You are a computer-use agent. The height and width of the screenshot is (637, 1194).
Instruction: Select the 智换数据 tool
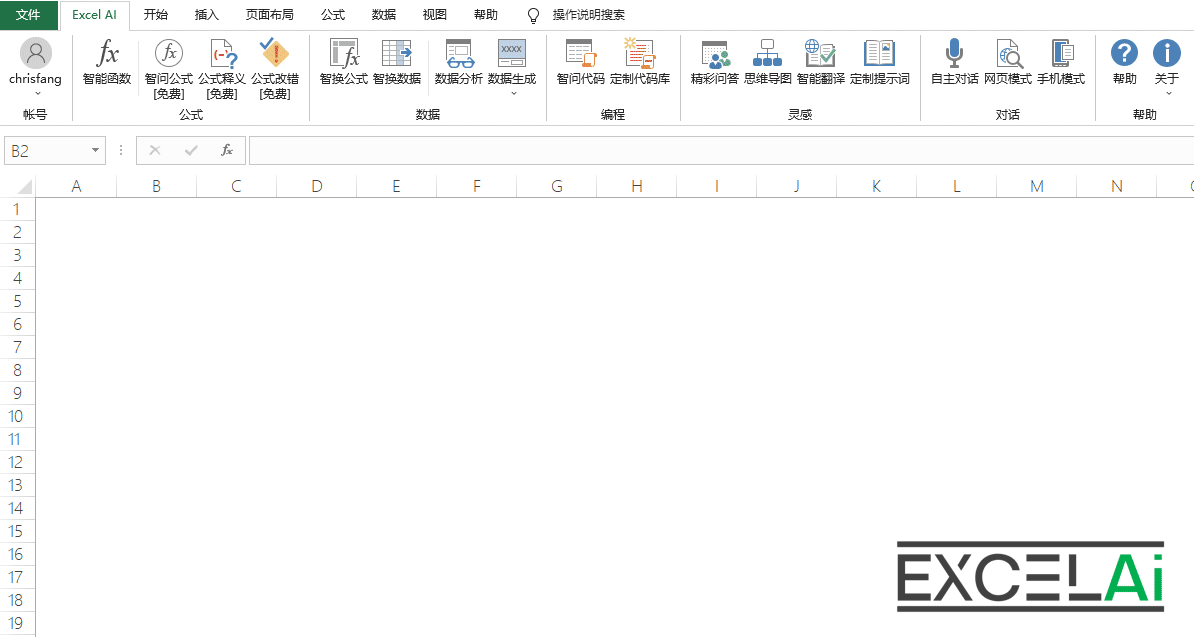(397, 62)
